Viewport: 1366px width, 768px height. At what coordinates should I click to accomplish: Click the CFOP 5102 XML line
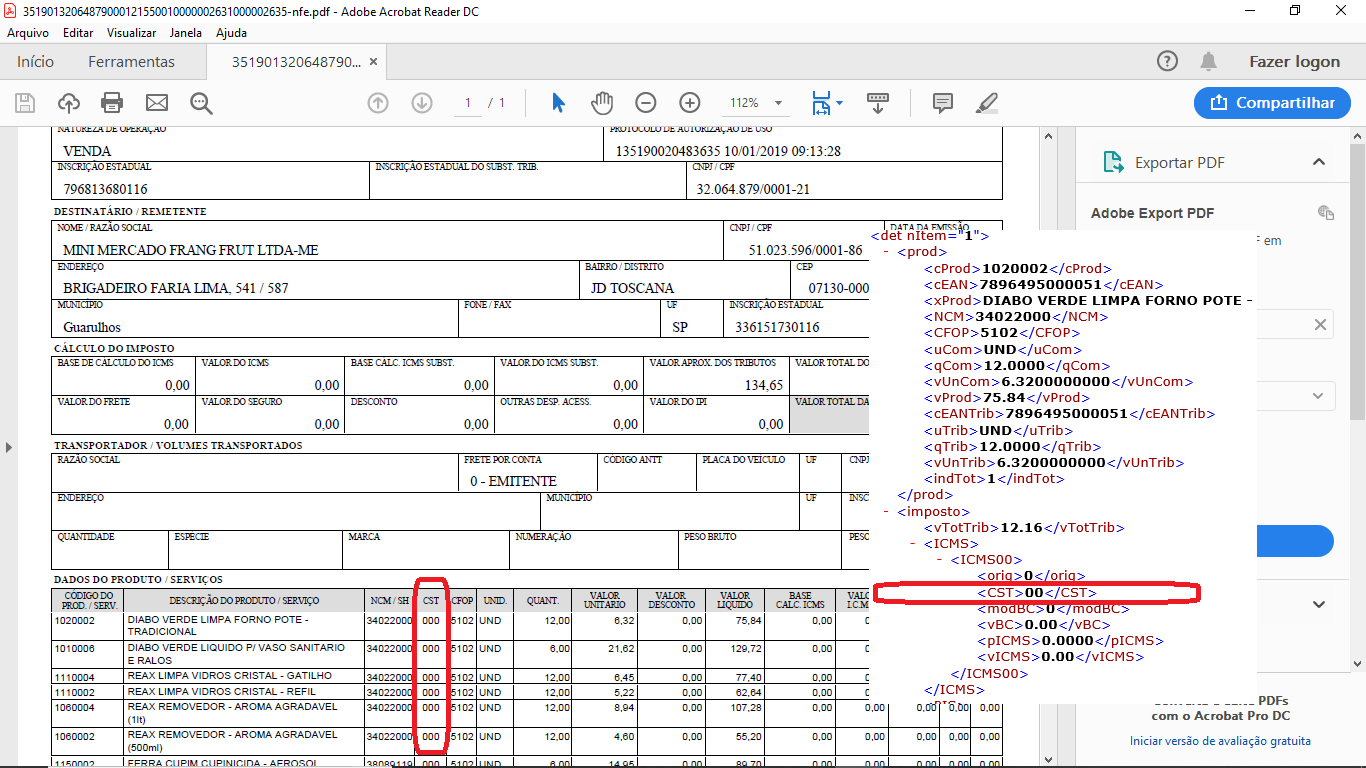coord(1004,333)
